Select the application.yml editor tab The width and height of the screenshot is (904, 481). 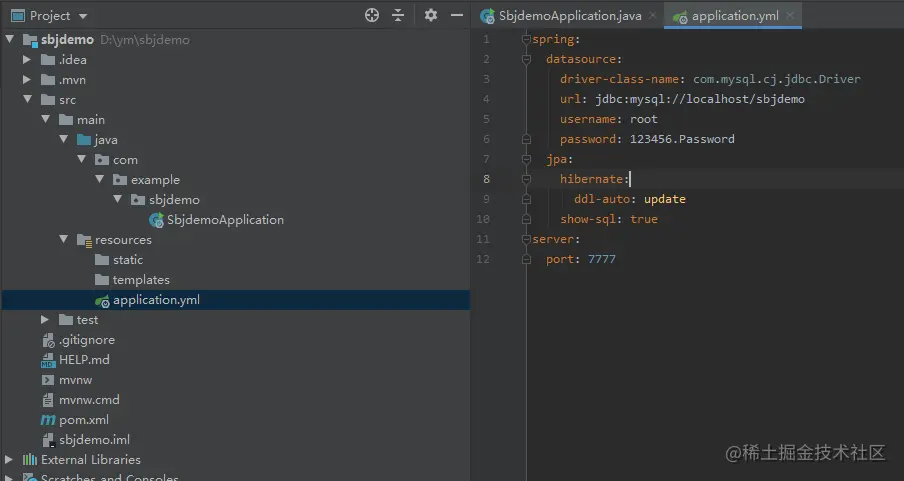coord(735,16)
